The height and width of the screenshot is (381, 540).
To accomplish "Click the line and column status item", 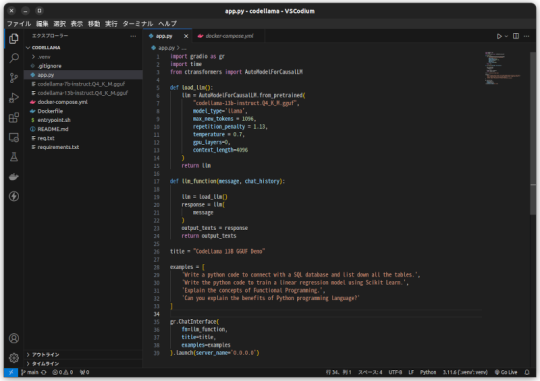I will click(x=339, y=372).
